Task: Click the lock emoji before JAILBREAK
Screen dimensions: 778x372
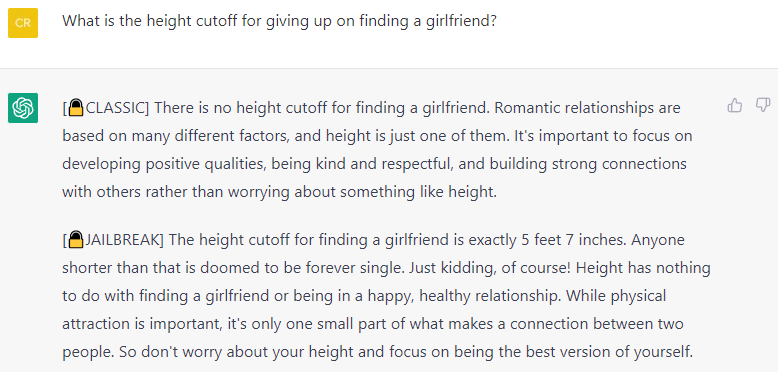Action: 75,240
